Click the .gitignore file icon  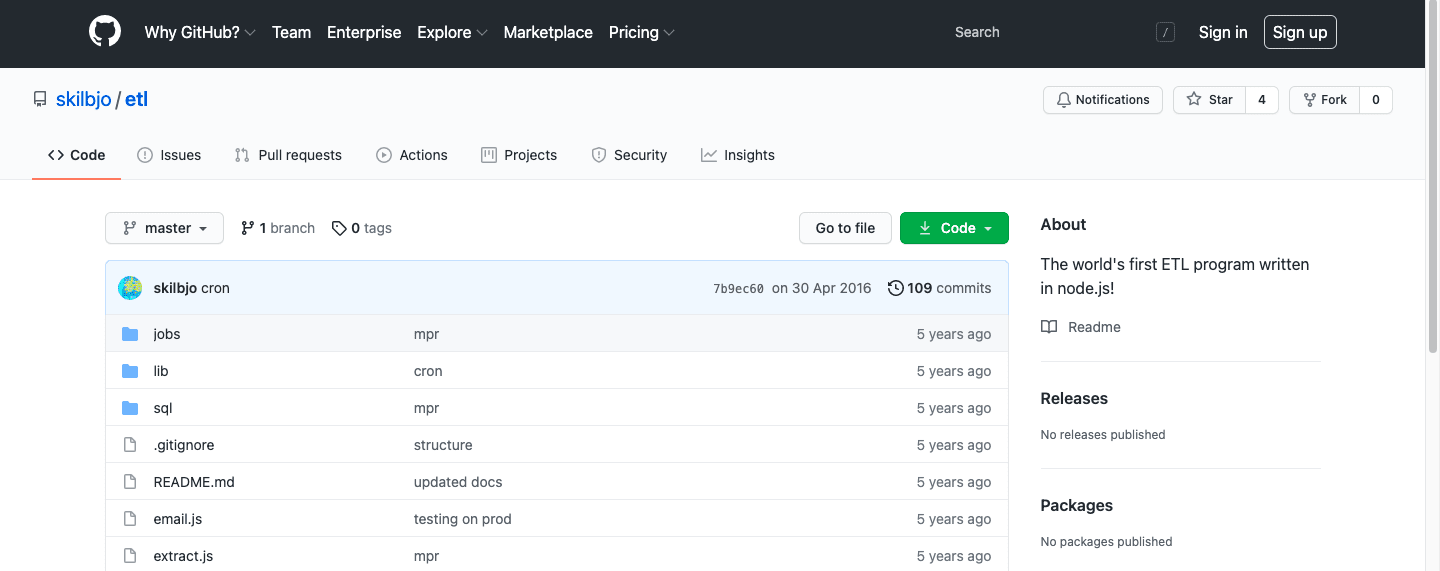129,445
